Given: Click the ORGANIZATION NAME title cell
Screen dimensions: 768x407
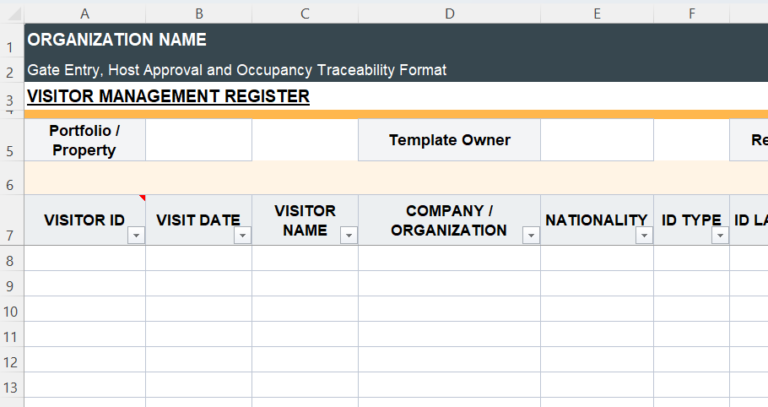Looking at the screenshot, I should click(x=117, y=40).
